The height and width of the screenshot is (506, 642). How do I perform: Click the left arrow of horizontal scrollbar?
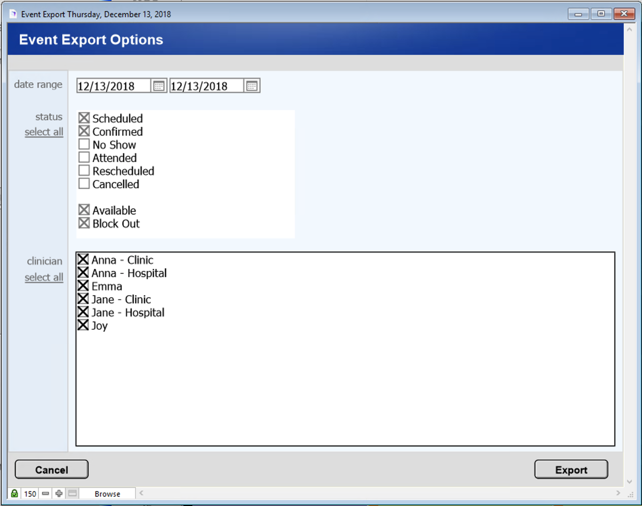(141, 494)
